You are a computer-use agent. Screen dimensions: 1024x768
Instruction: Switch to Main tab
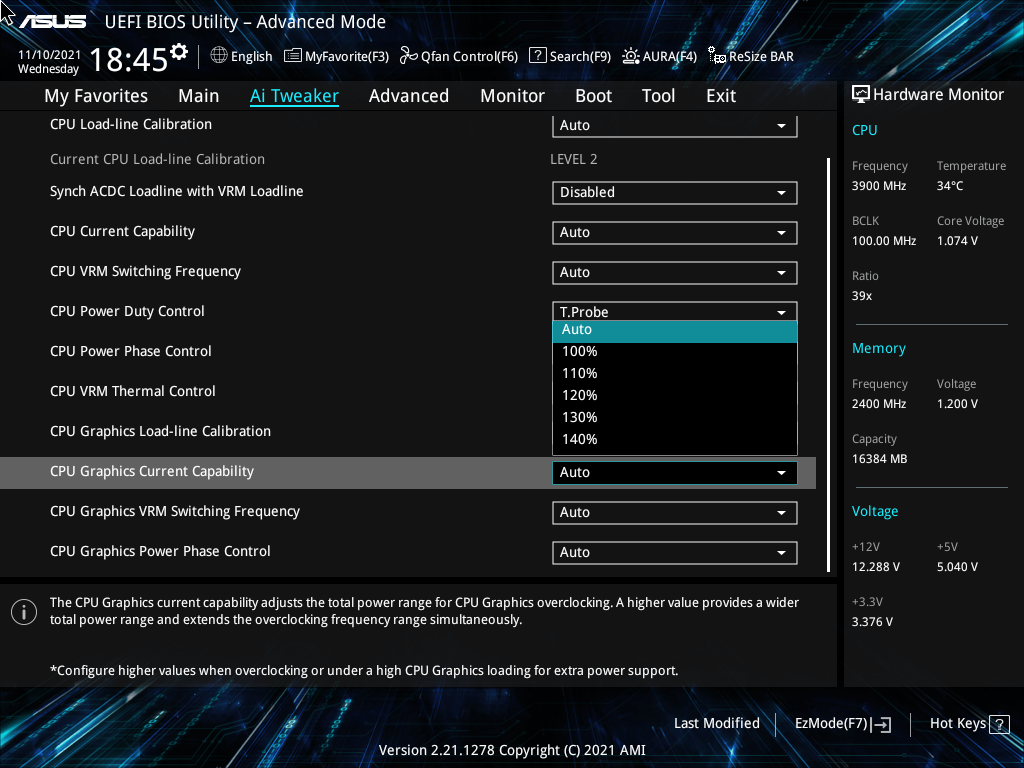199,96
